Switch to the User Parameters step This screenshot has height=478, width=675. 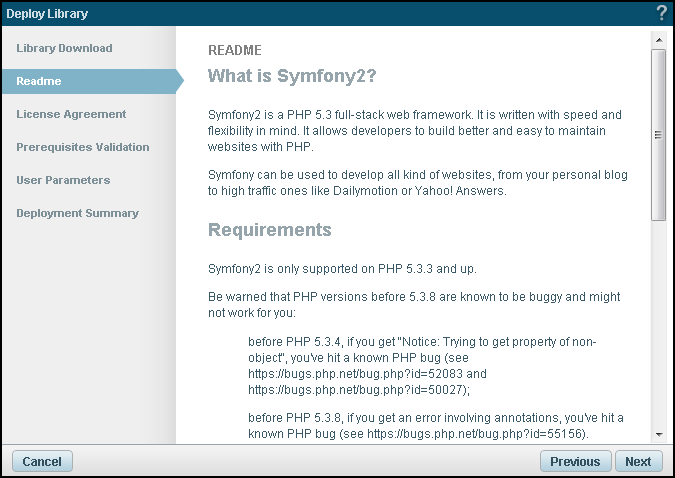63,180
